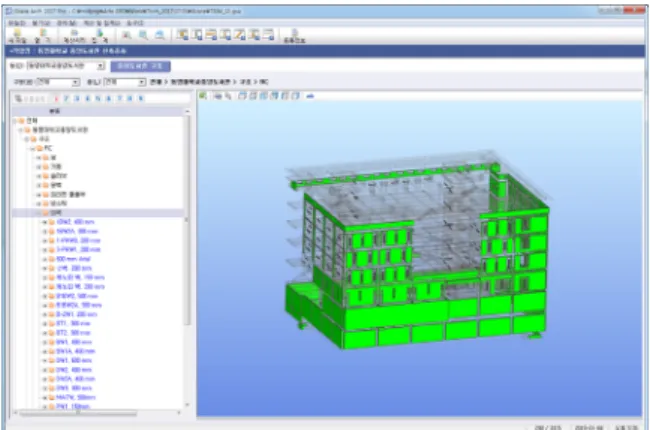Open the first filter dropdown above the tree
This screenshot has height=430, width=650.
(58, 82)
